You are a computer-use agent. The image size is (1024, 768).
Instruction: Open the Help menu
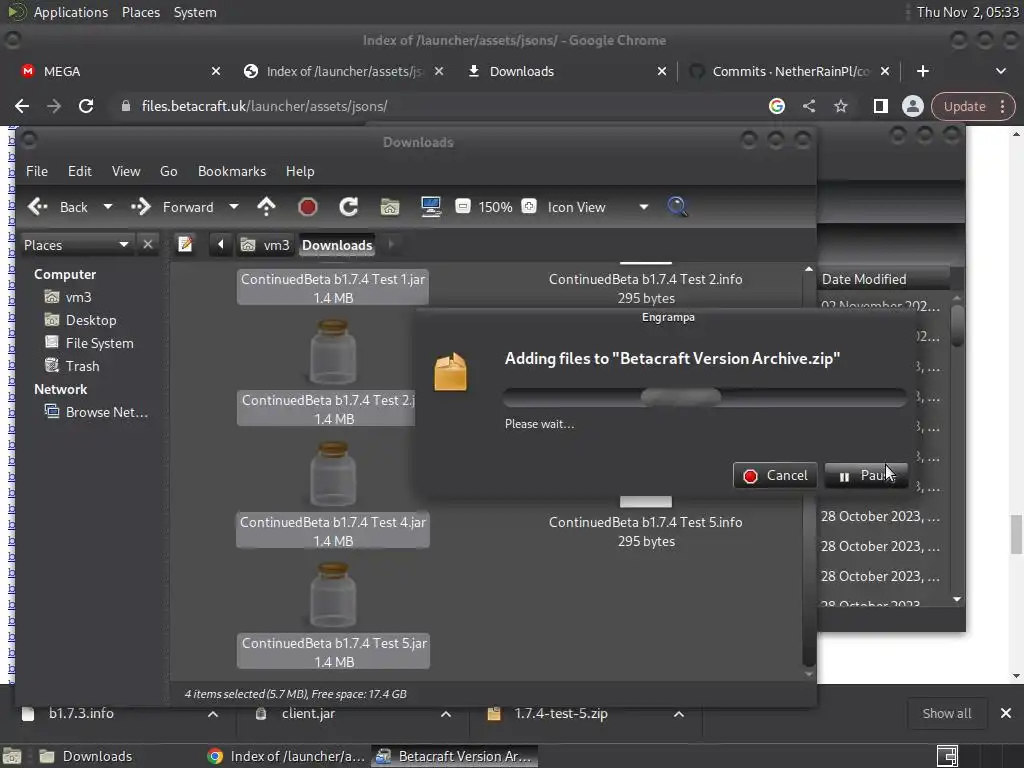click(x=300, y=171)
